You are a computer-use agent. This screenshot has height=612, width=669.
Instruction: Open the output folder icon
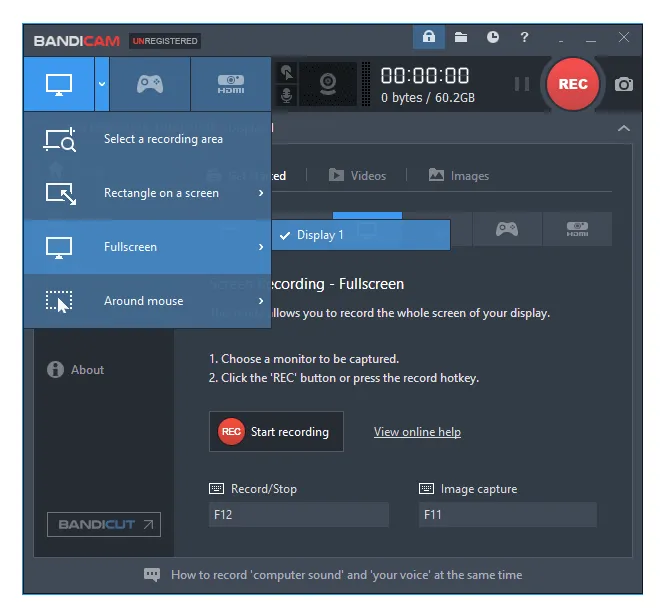(461, 37)
